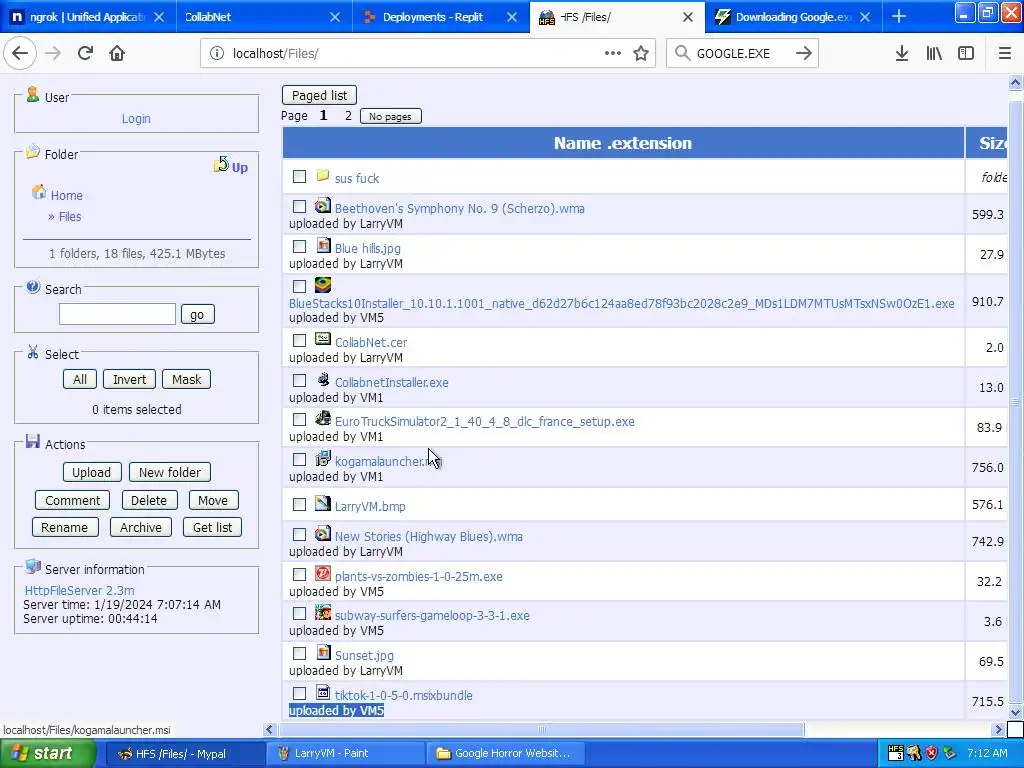The width and height of the screenshot is (1024, 768).
Task: Tick the checkbox for Sunset.jpg
Action: 299,653
